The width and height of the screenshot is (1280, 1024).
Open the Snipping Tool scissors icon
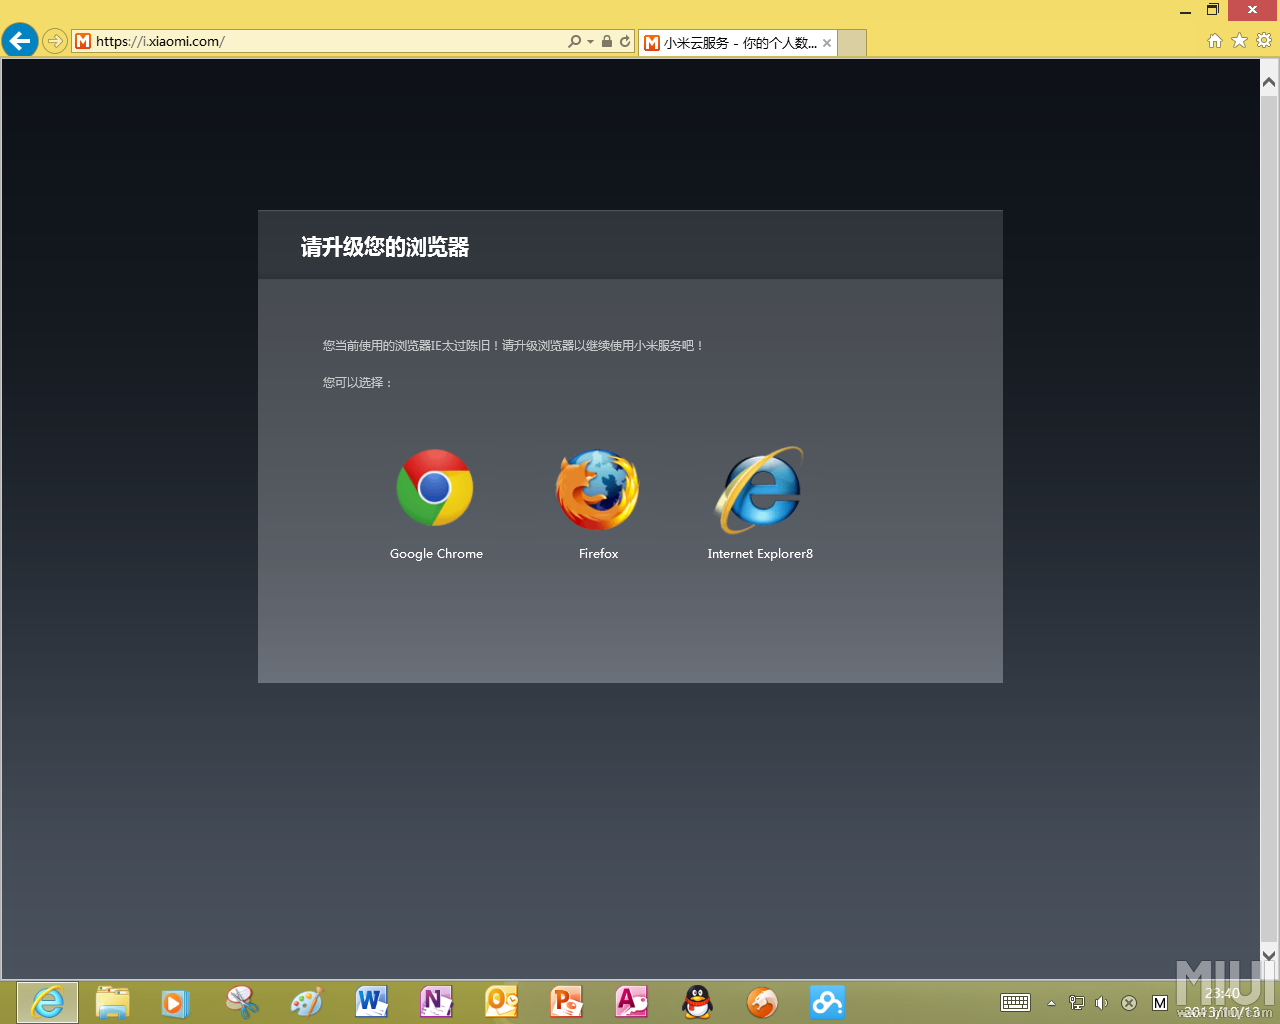pyautogui.click(x=241, y=1002)
